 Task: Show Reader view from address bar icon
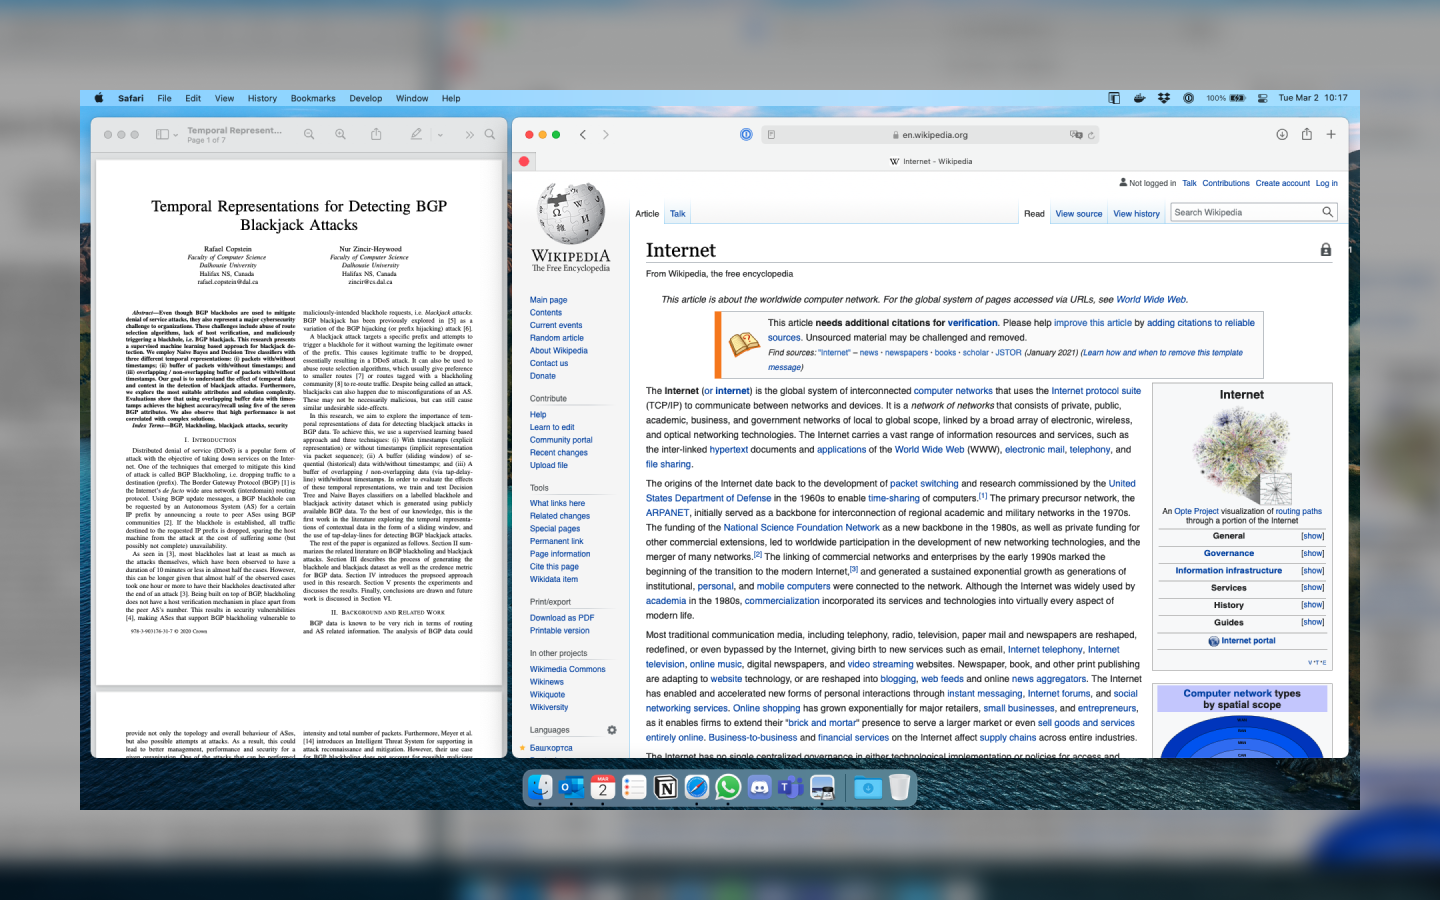tap(771, 134)
